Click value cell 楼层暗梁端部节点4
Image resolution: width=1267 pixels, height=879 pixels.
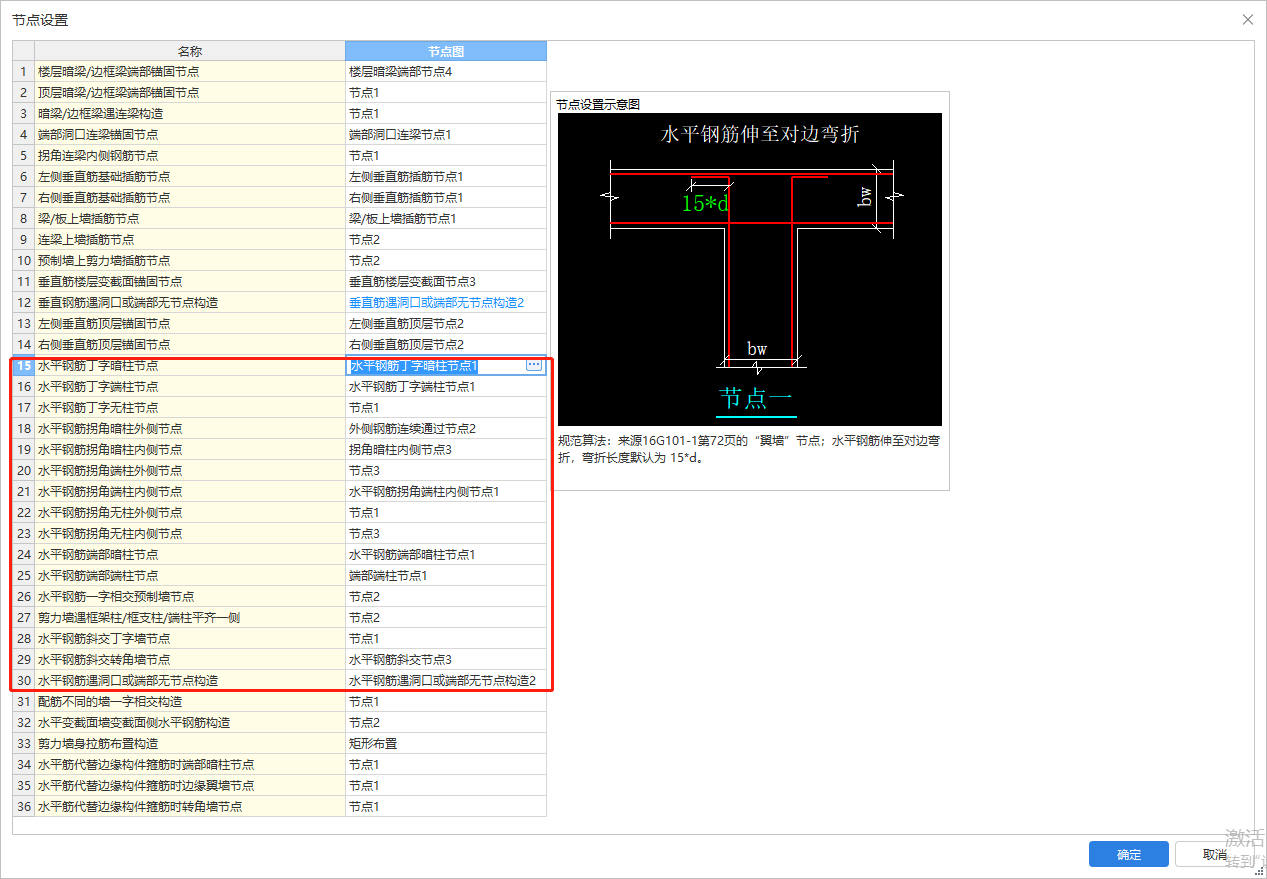[446, 72]
